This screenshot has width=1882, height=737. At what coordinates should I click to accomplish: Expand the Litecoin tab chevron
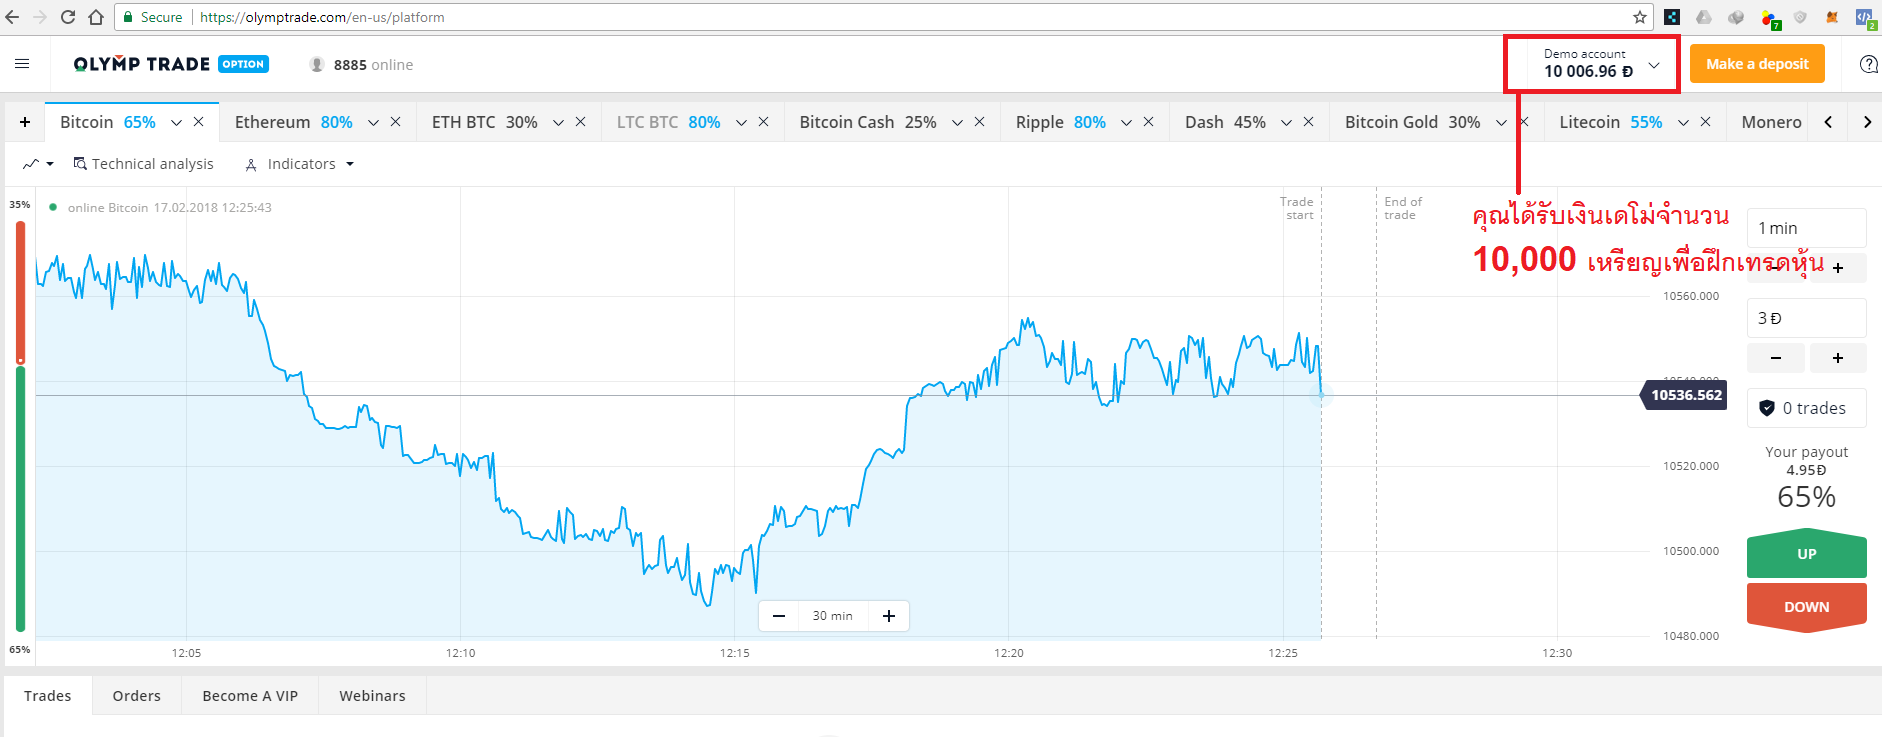click(x=1683, y=123)
